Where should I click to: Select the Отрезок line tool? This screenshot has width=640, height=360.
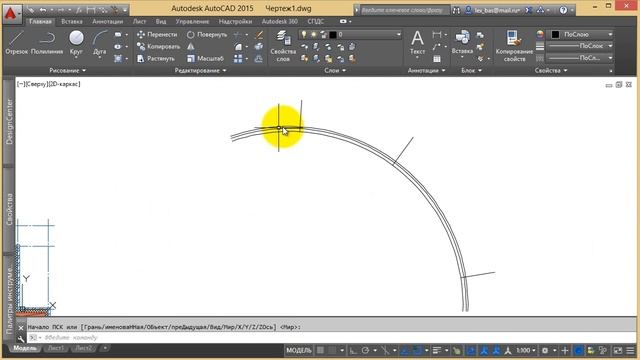click(x=16, y=42)
